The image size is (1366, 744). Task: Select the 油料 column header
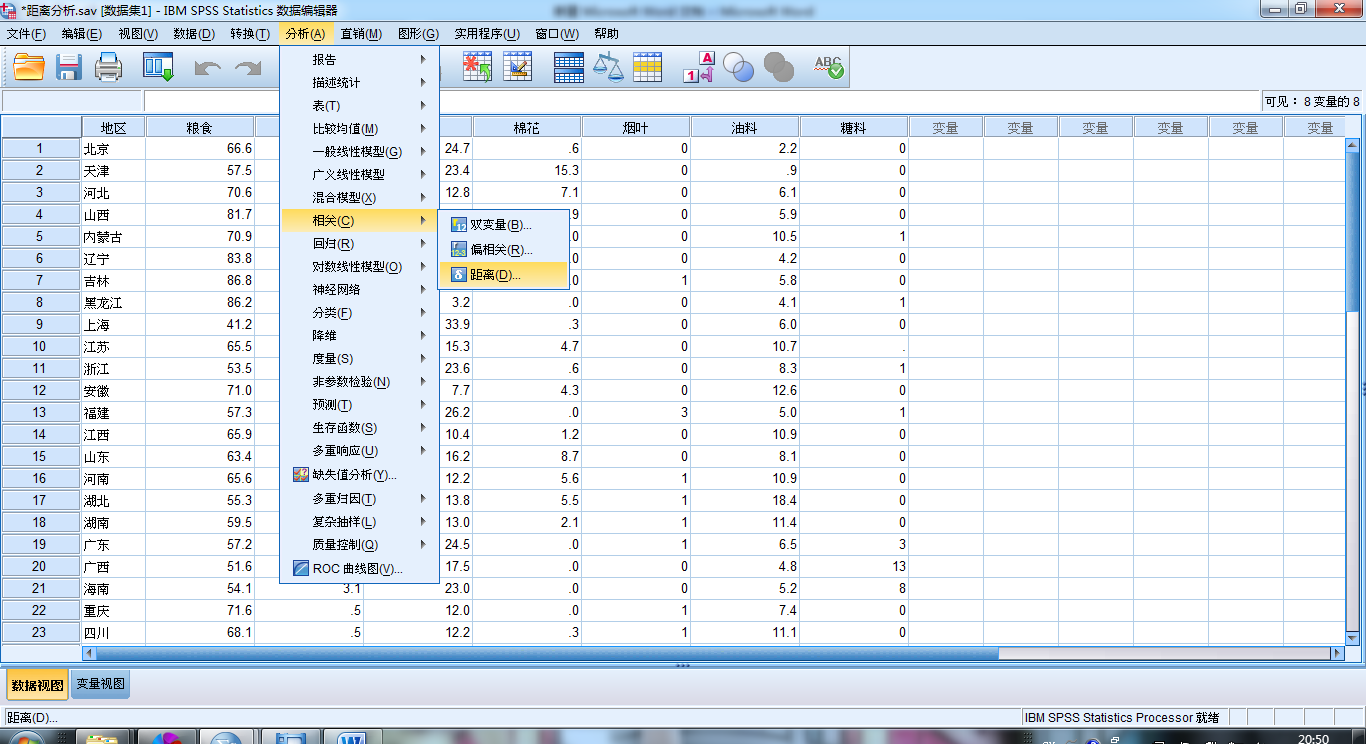coord(745,127)
